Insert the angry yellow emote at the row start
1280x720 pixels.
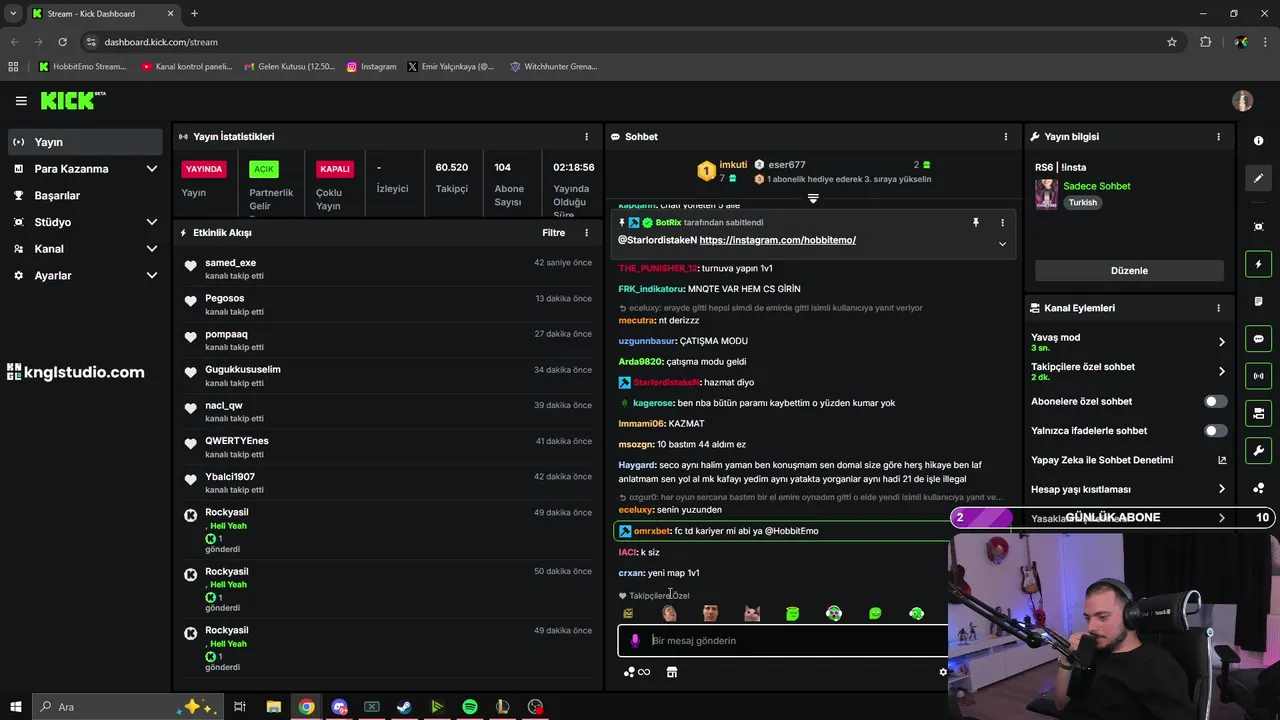click(628, 613)
